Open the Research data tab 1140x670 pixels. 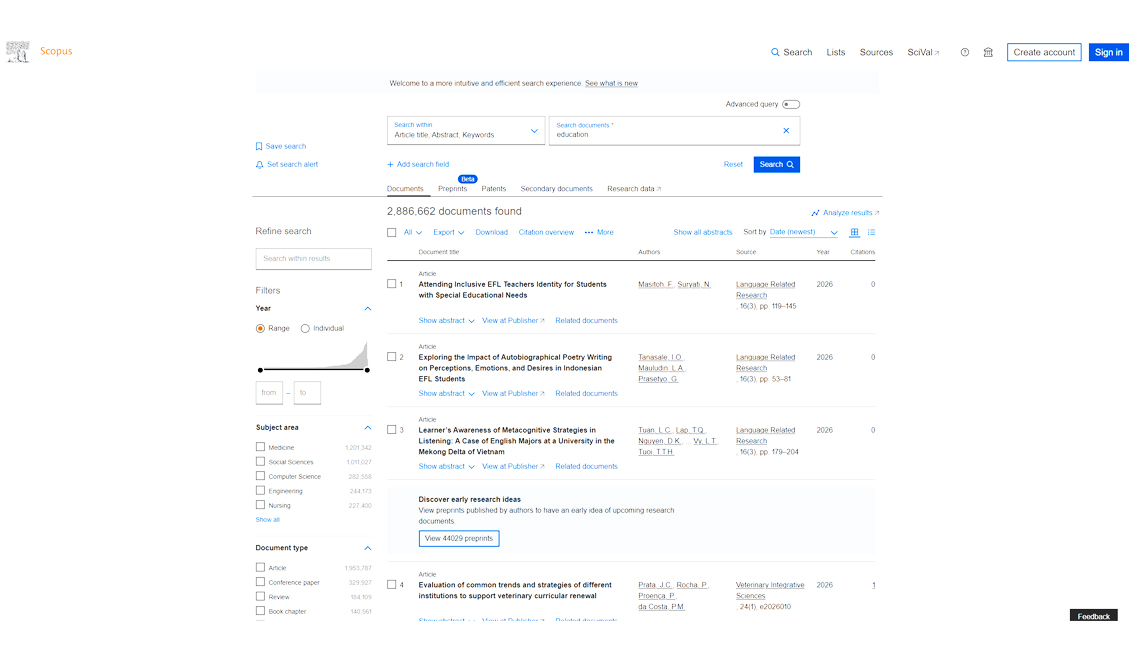[634, 189]
